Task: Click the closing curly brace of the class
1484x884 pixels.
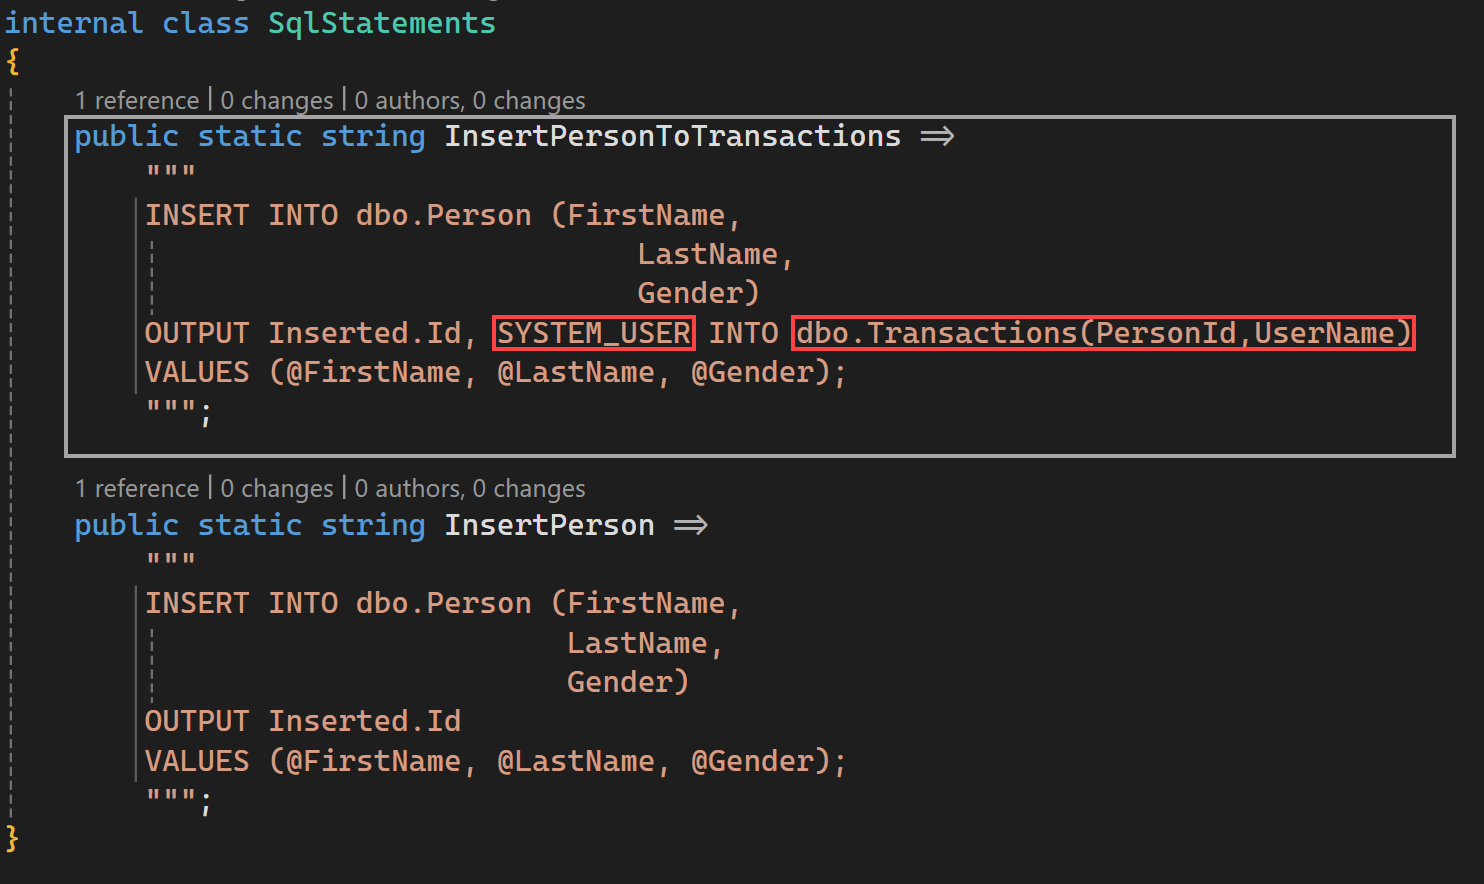Action: point(12,837)
